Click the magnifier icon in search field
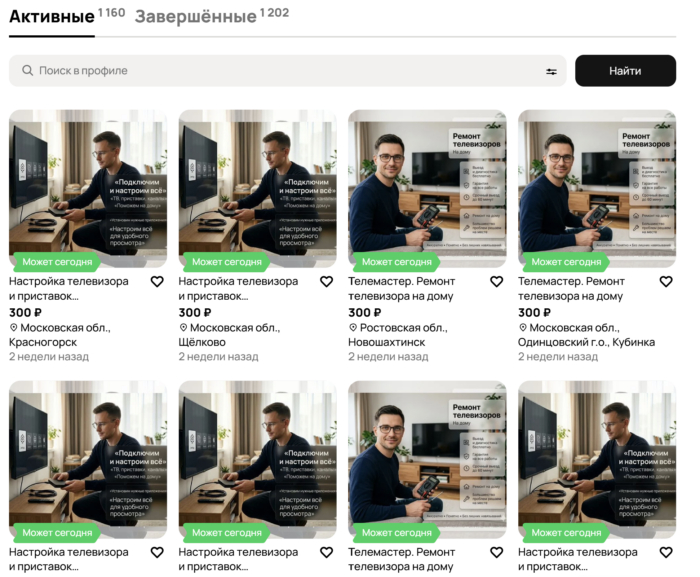The height and width of the screenshot is (577, 700). tap(28, 71)
